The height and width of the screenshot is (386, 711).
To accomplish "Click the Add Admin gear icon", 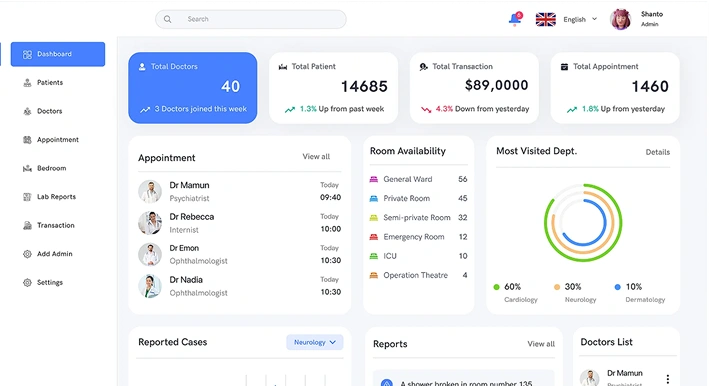I will pos(27,254).
